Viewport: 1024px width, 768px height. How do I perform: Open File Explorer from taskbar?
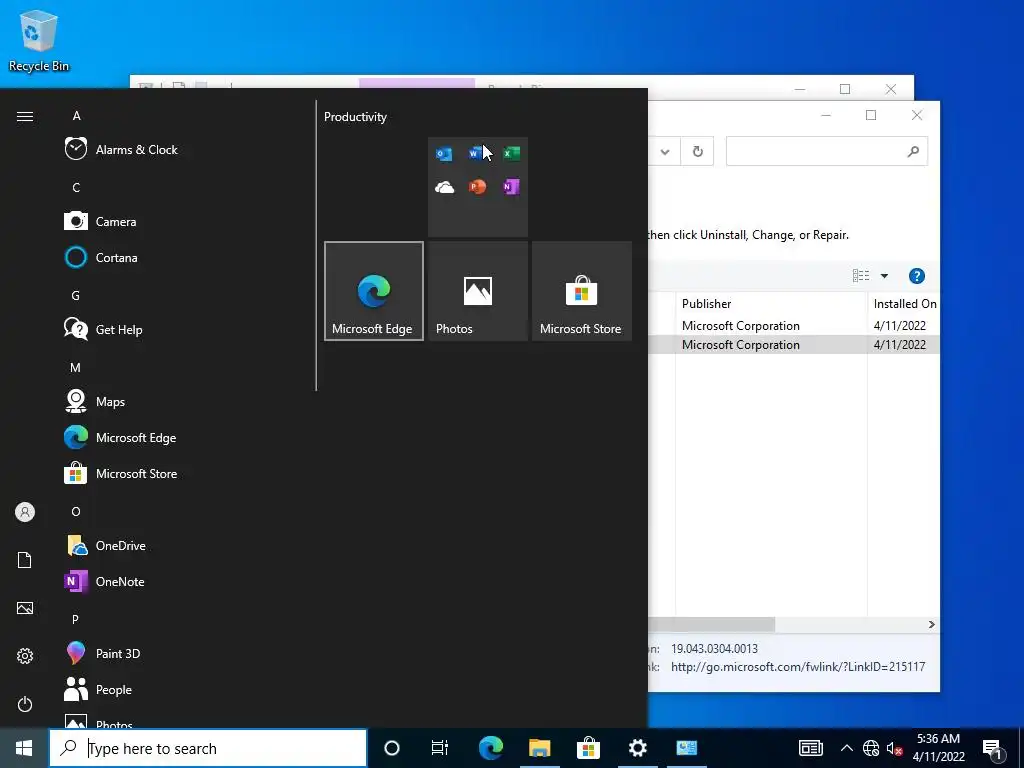point(540,748)
